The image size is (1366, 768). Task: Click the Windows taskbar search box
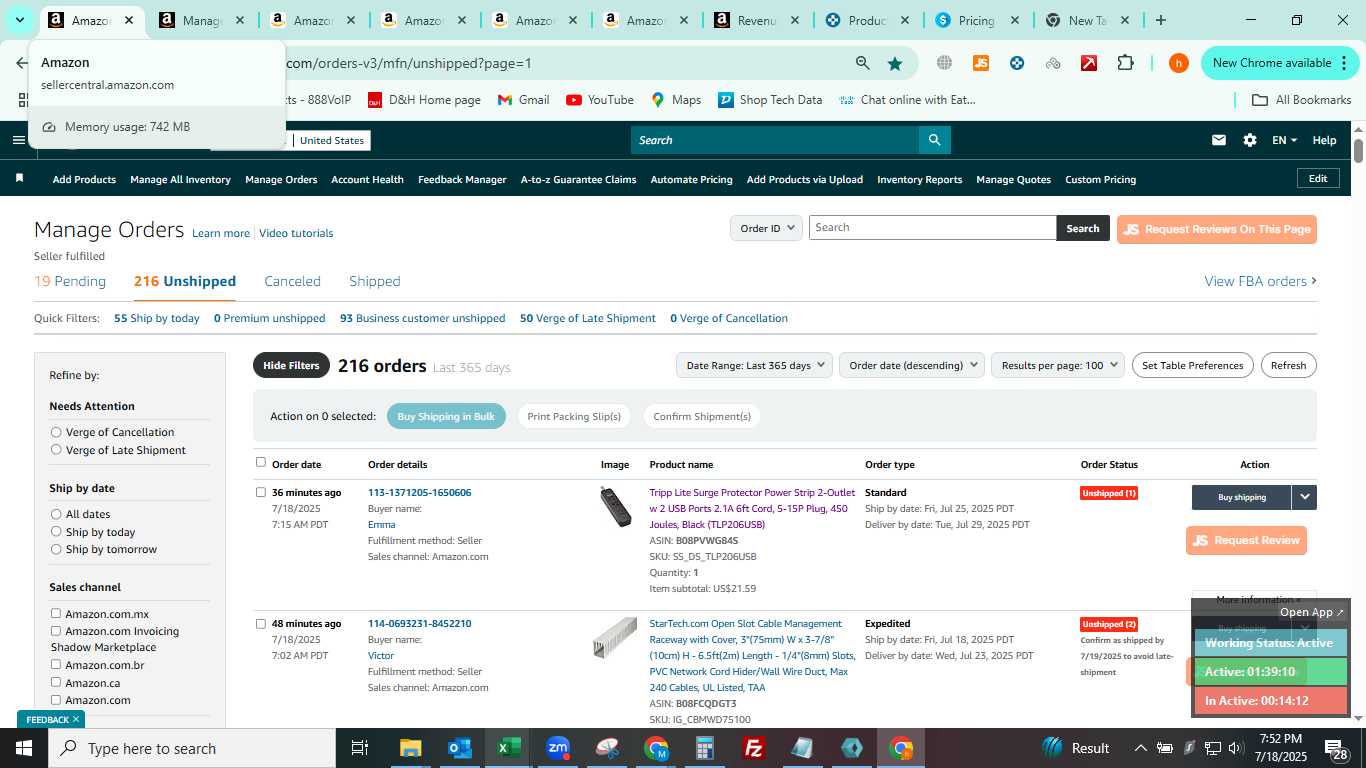pyautogui.click(x=191, y=748)
